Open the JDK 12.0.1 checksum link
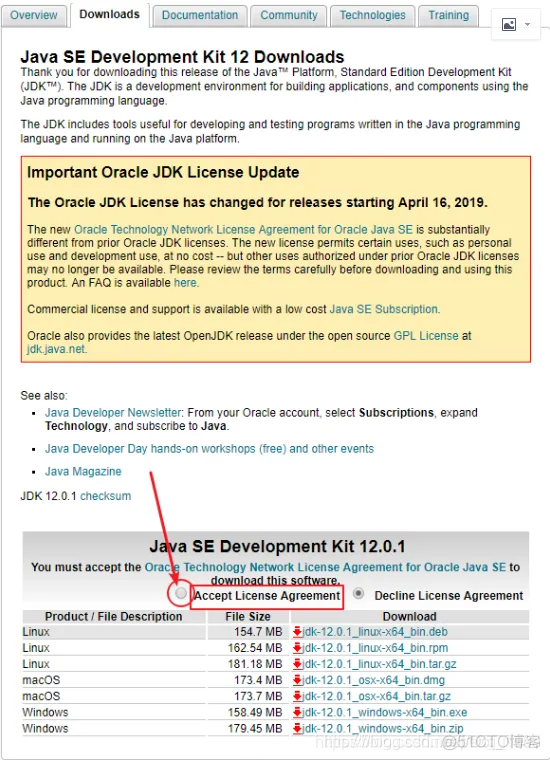The height and width of the screenshot is (760, 550). click(x=106, y=496)
